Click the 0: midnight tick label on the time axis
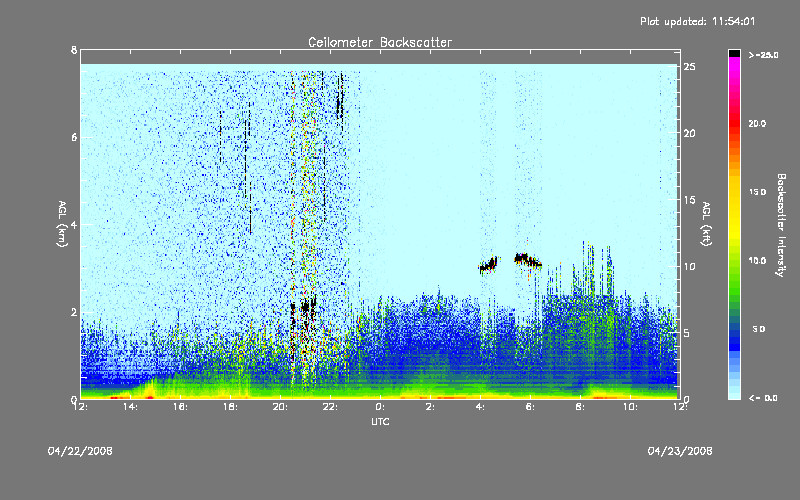 click(x=380, y=407)
